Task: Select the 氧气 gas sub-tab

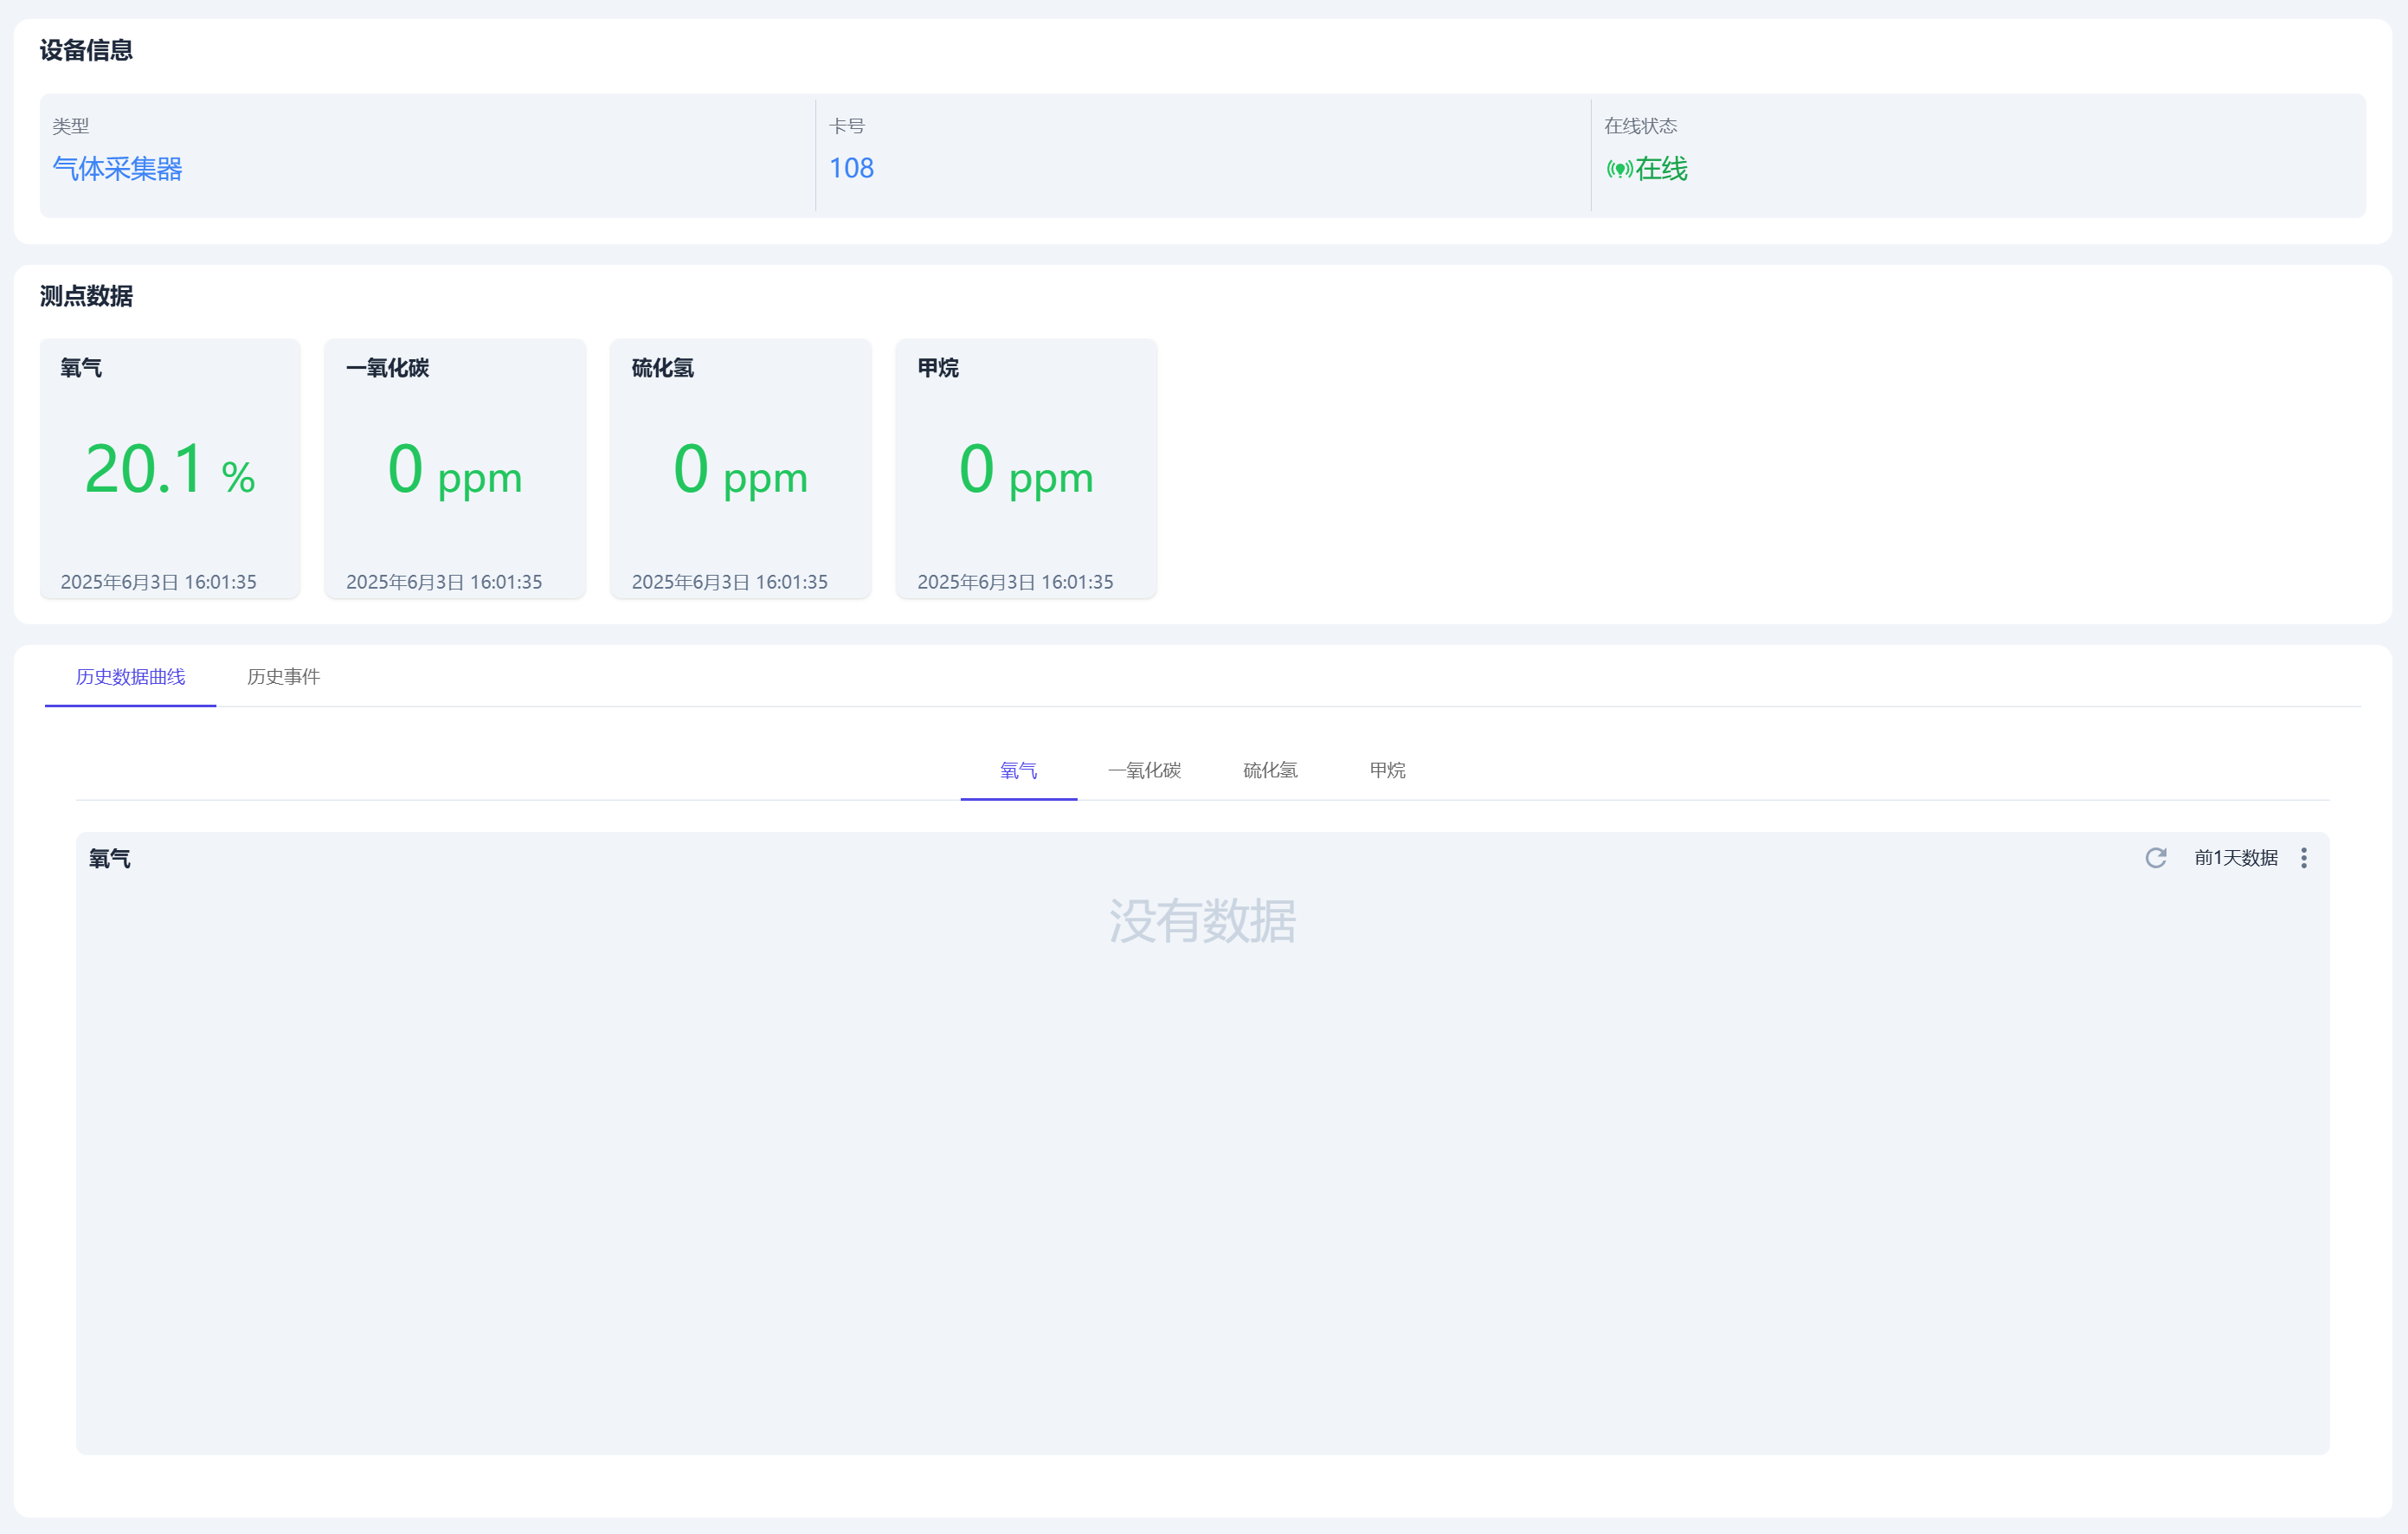Action: coord(1018,770)
